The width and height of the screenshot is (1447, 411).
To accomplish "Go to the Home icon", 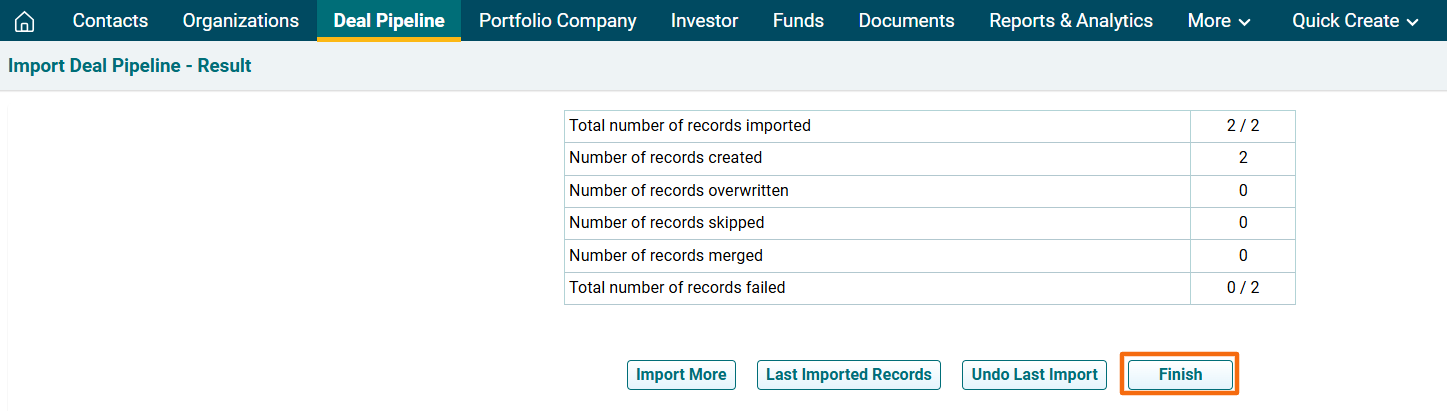I will [24, 21].
